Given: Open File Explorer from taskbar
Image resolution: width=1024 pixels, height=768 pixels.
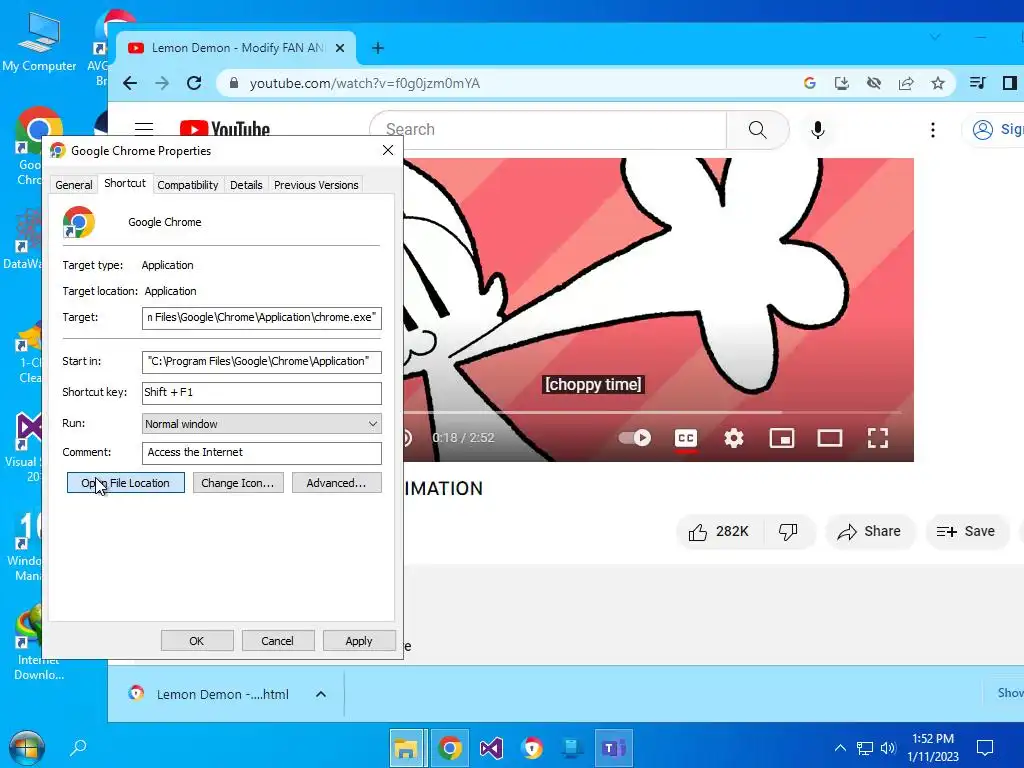Looking at the screenshot, I should point(408,748).
